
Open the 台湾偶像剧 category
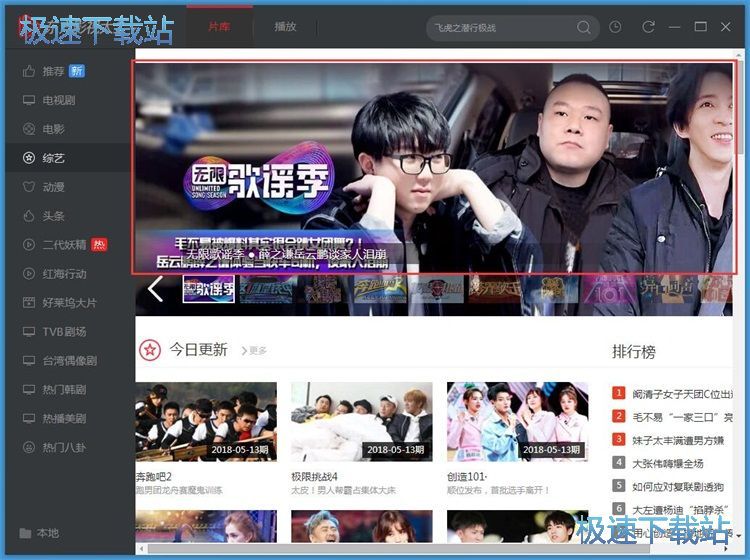pyautogui.click(x=60, y=361)
